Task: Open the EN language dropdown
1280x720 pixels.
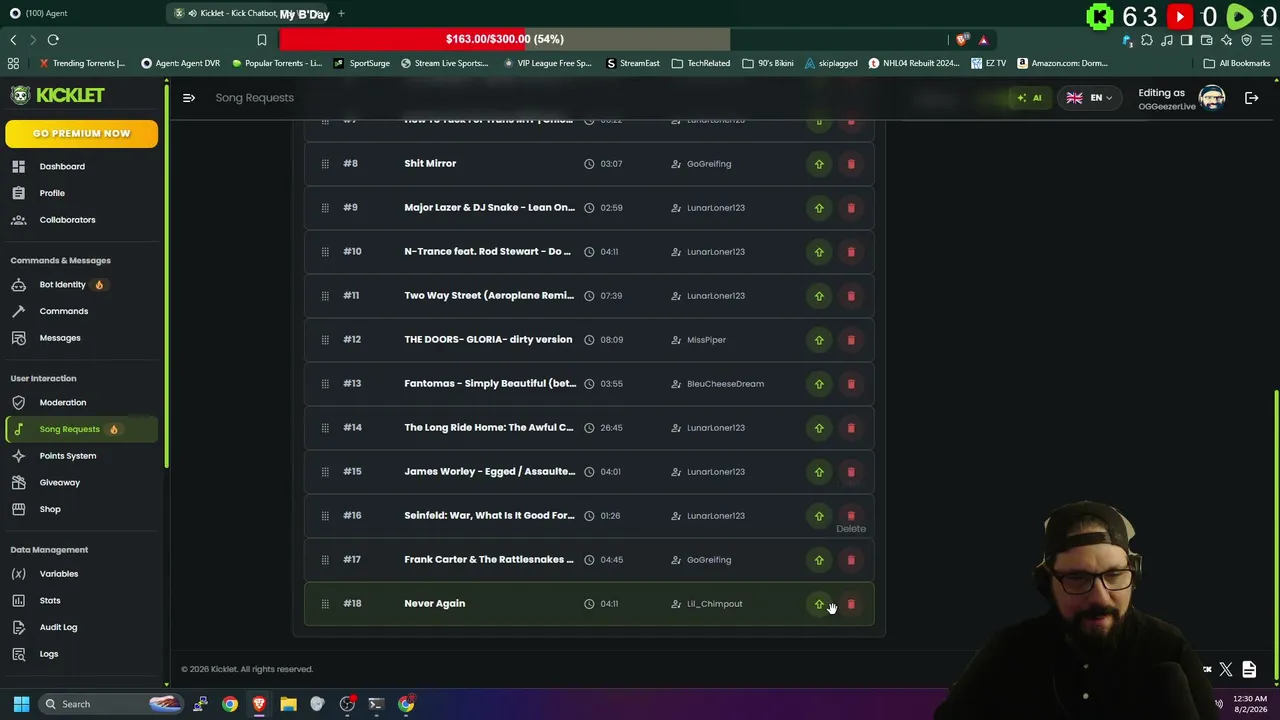Action: pyautogui.click(x=1089, y=98)
